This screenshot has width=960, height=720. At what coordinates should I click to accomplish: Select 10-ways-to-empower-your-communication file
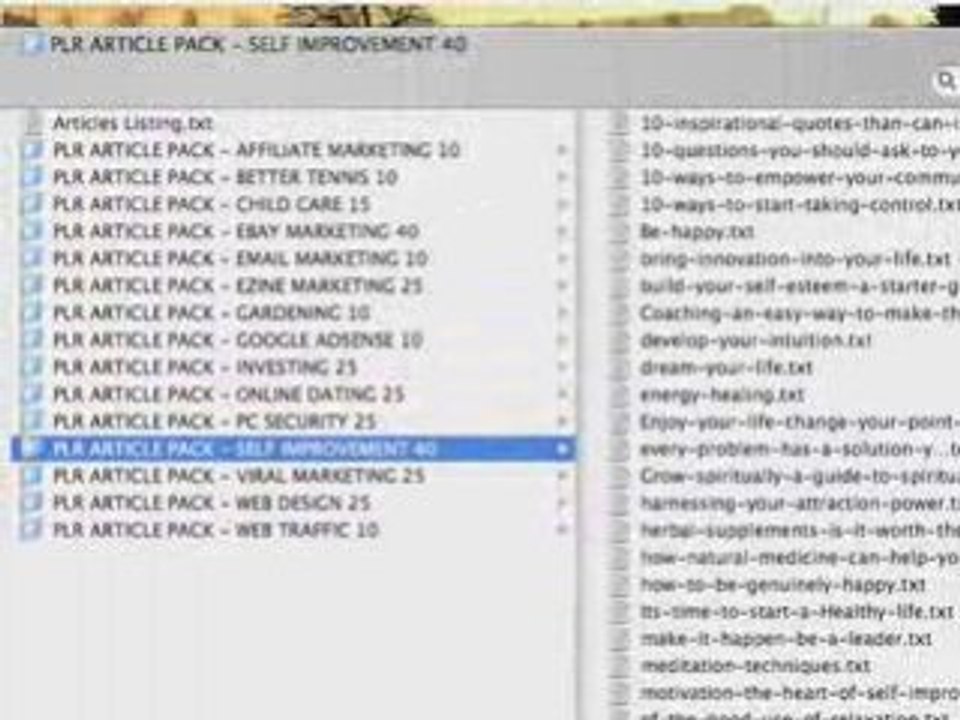pyautogui.click(x=800, y=178)
